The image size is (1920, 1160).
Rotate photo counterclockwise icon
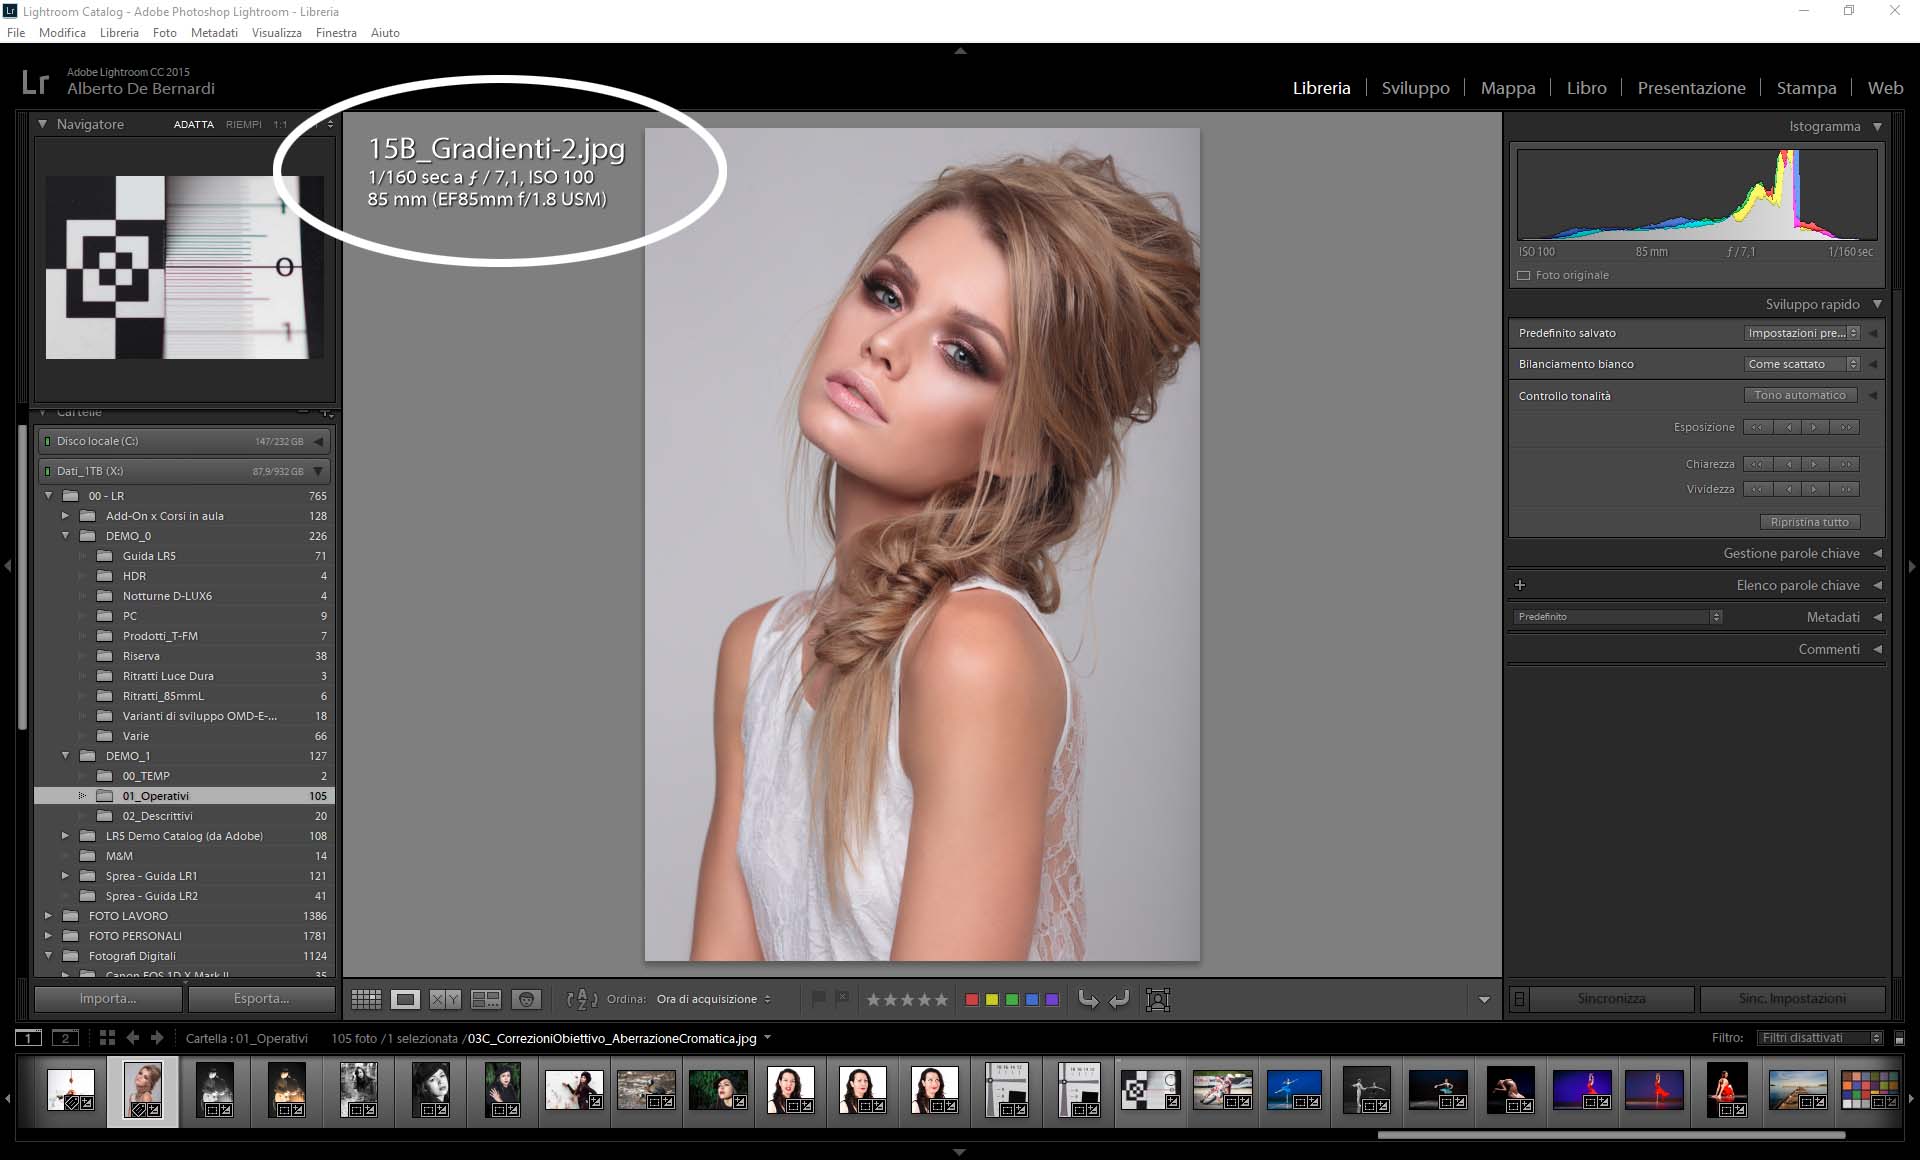(1088, 999)
